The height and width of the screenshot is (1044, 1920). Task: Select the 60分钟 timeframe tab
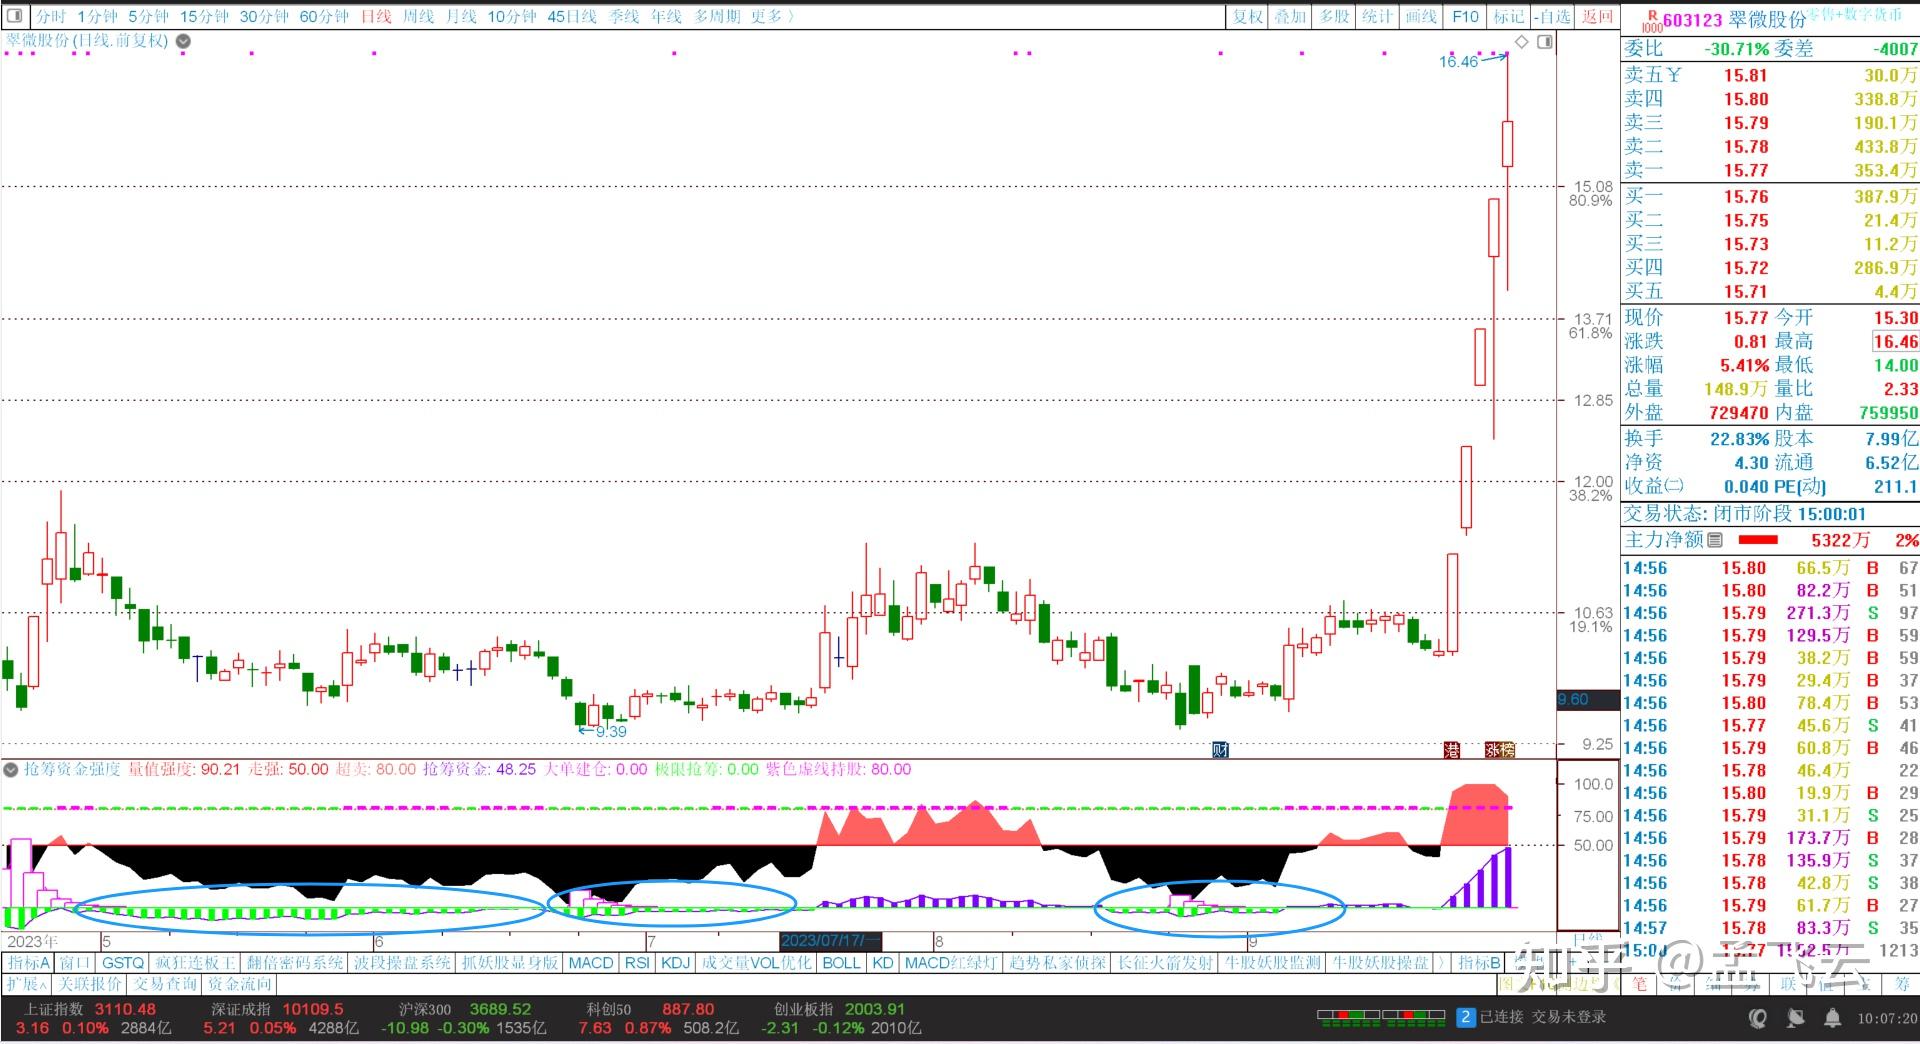[324, 16]
